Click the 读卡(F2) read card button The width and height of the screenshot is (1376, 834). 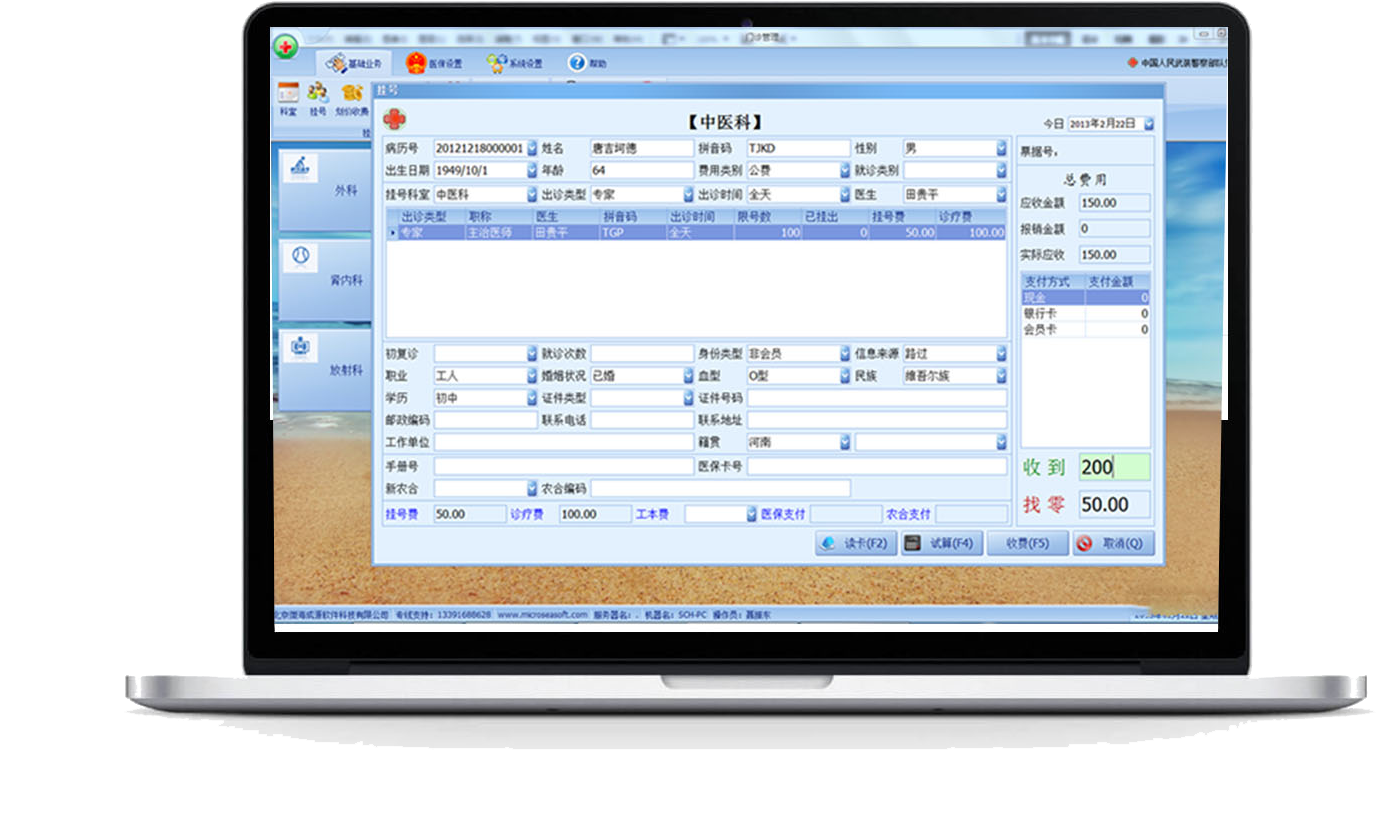(x=855, y=543)
